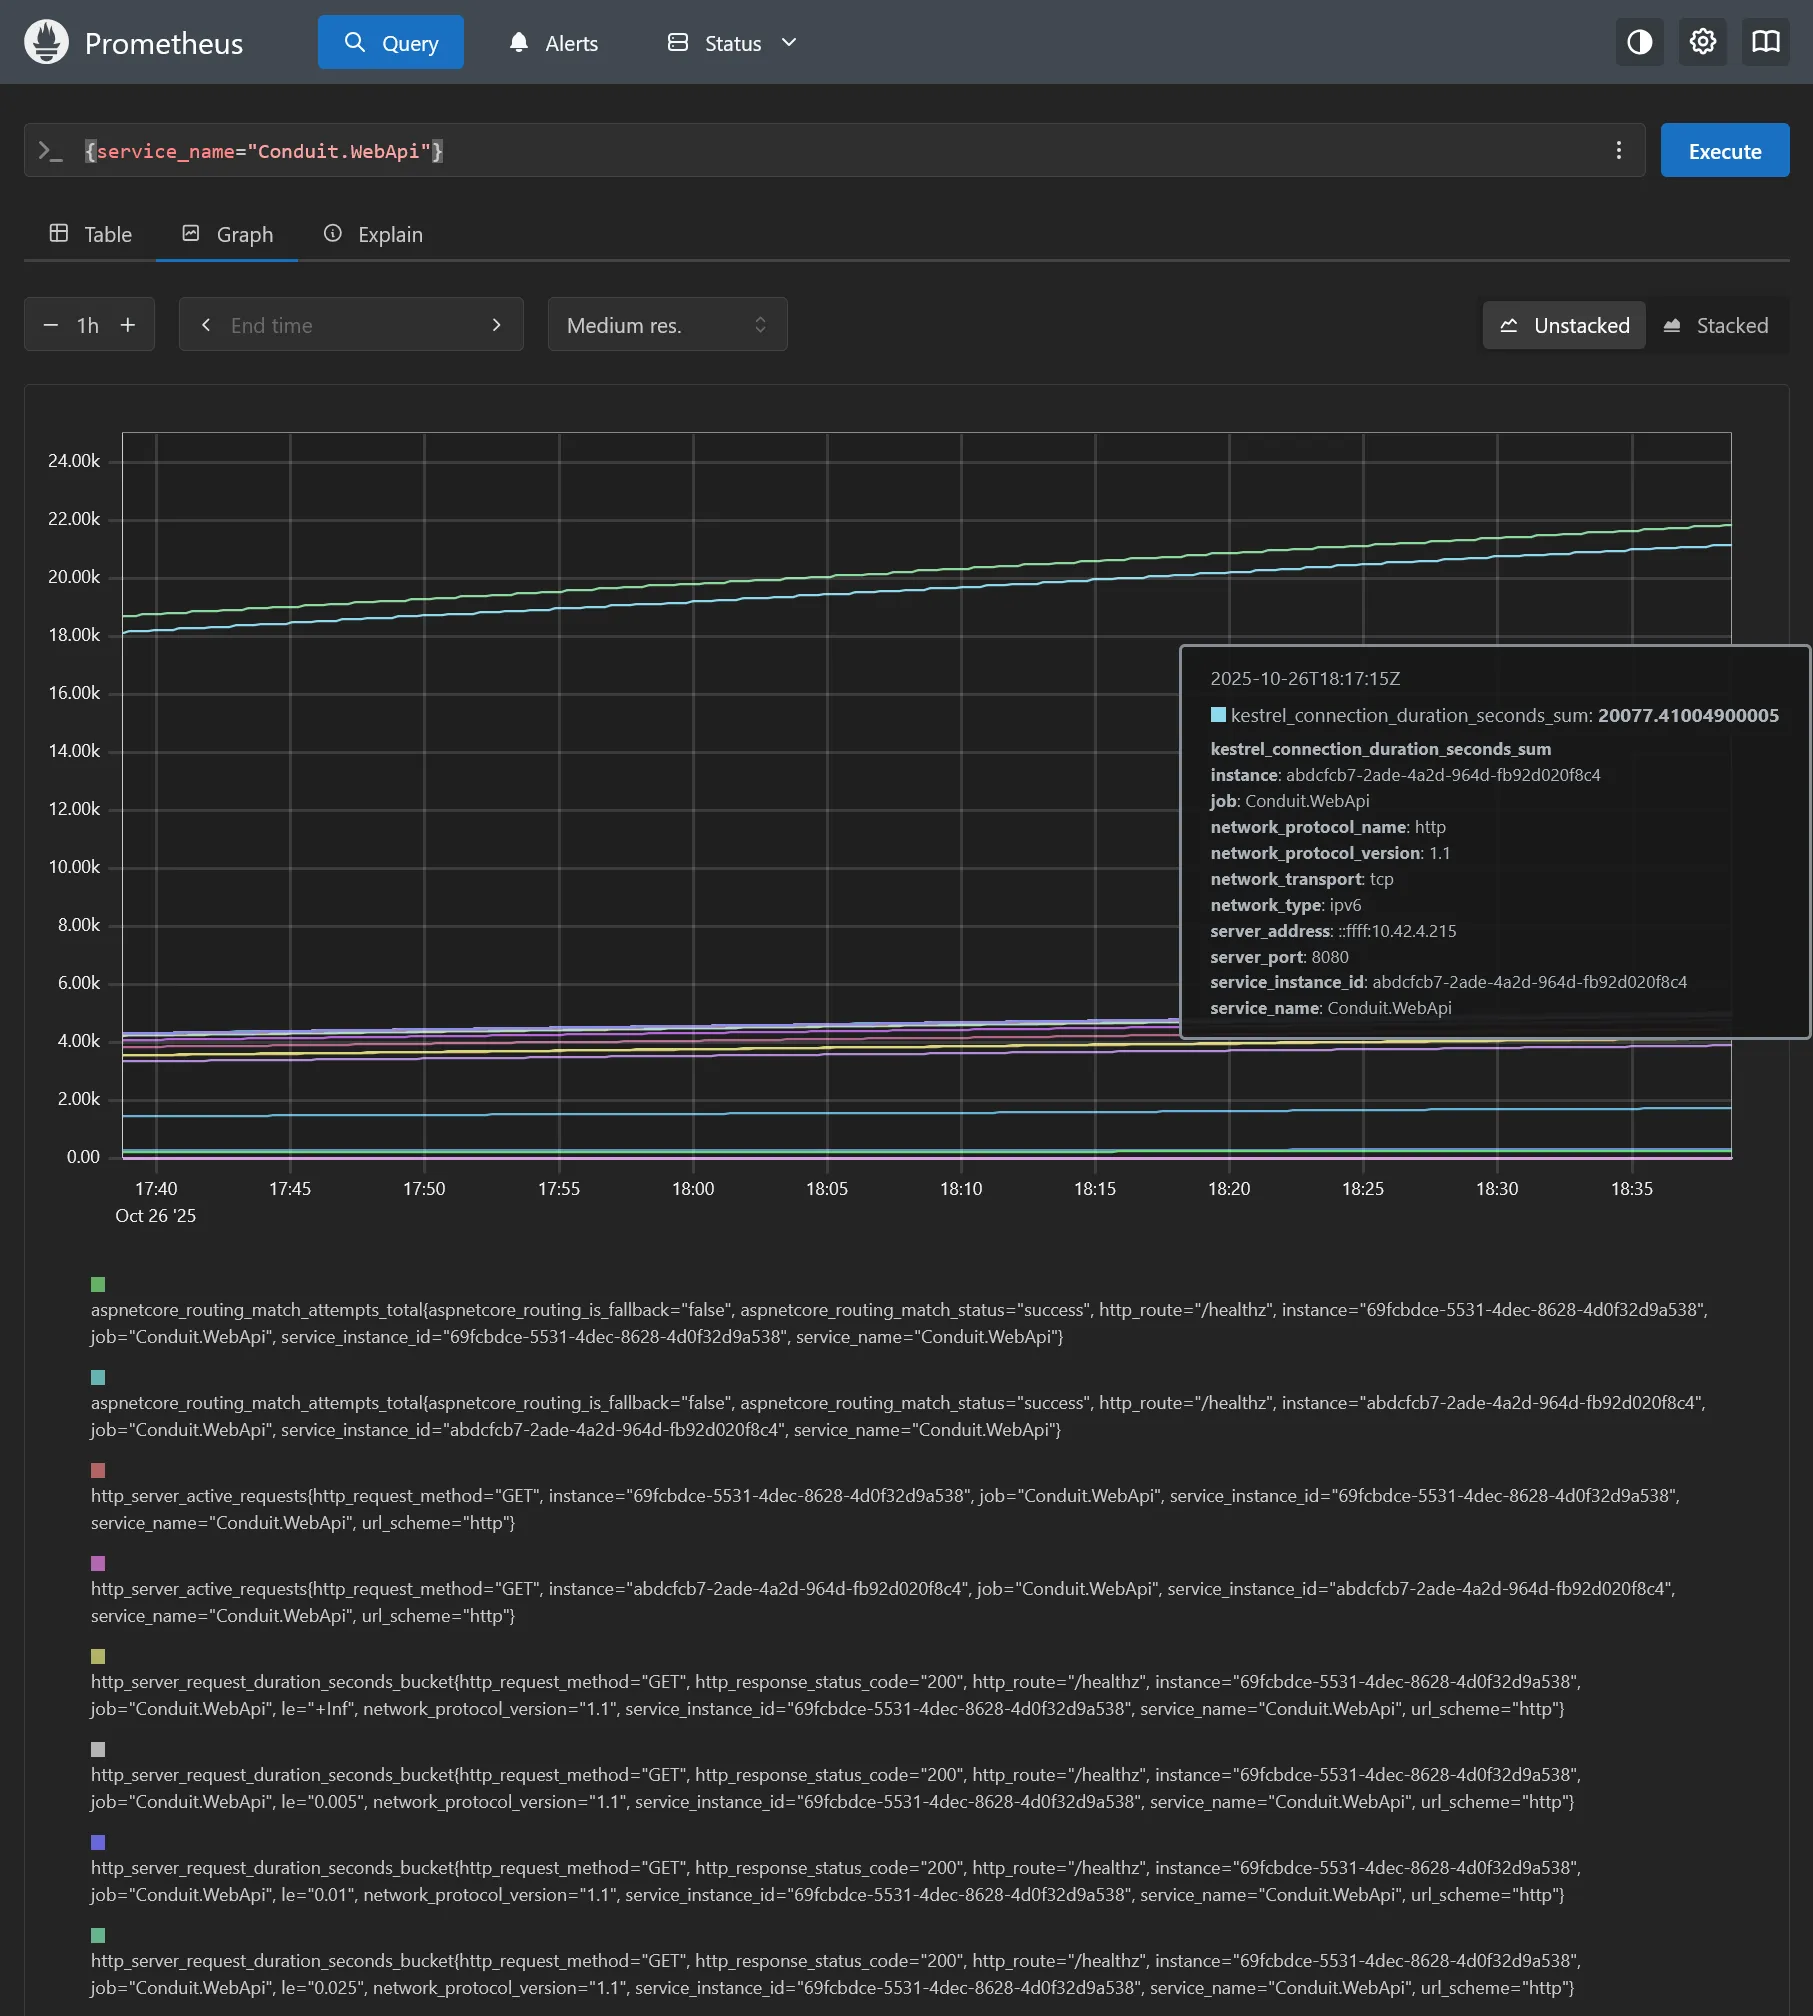Shift end time backward with left chevron
Image resolution: width=1813 pixels, height=2016 pixels.
pyautogui.click(x=206, y=325)
